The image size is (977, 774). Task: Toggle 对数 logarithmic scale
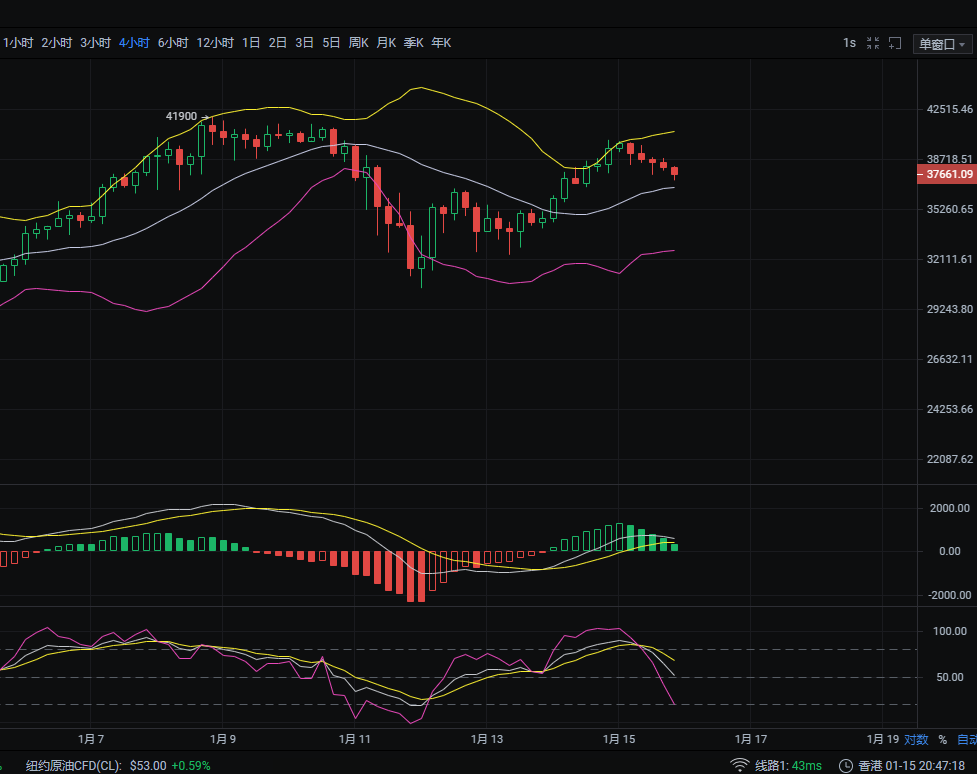(916, 740)
